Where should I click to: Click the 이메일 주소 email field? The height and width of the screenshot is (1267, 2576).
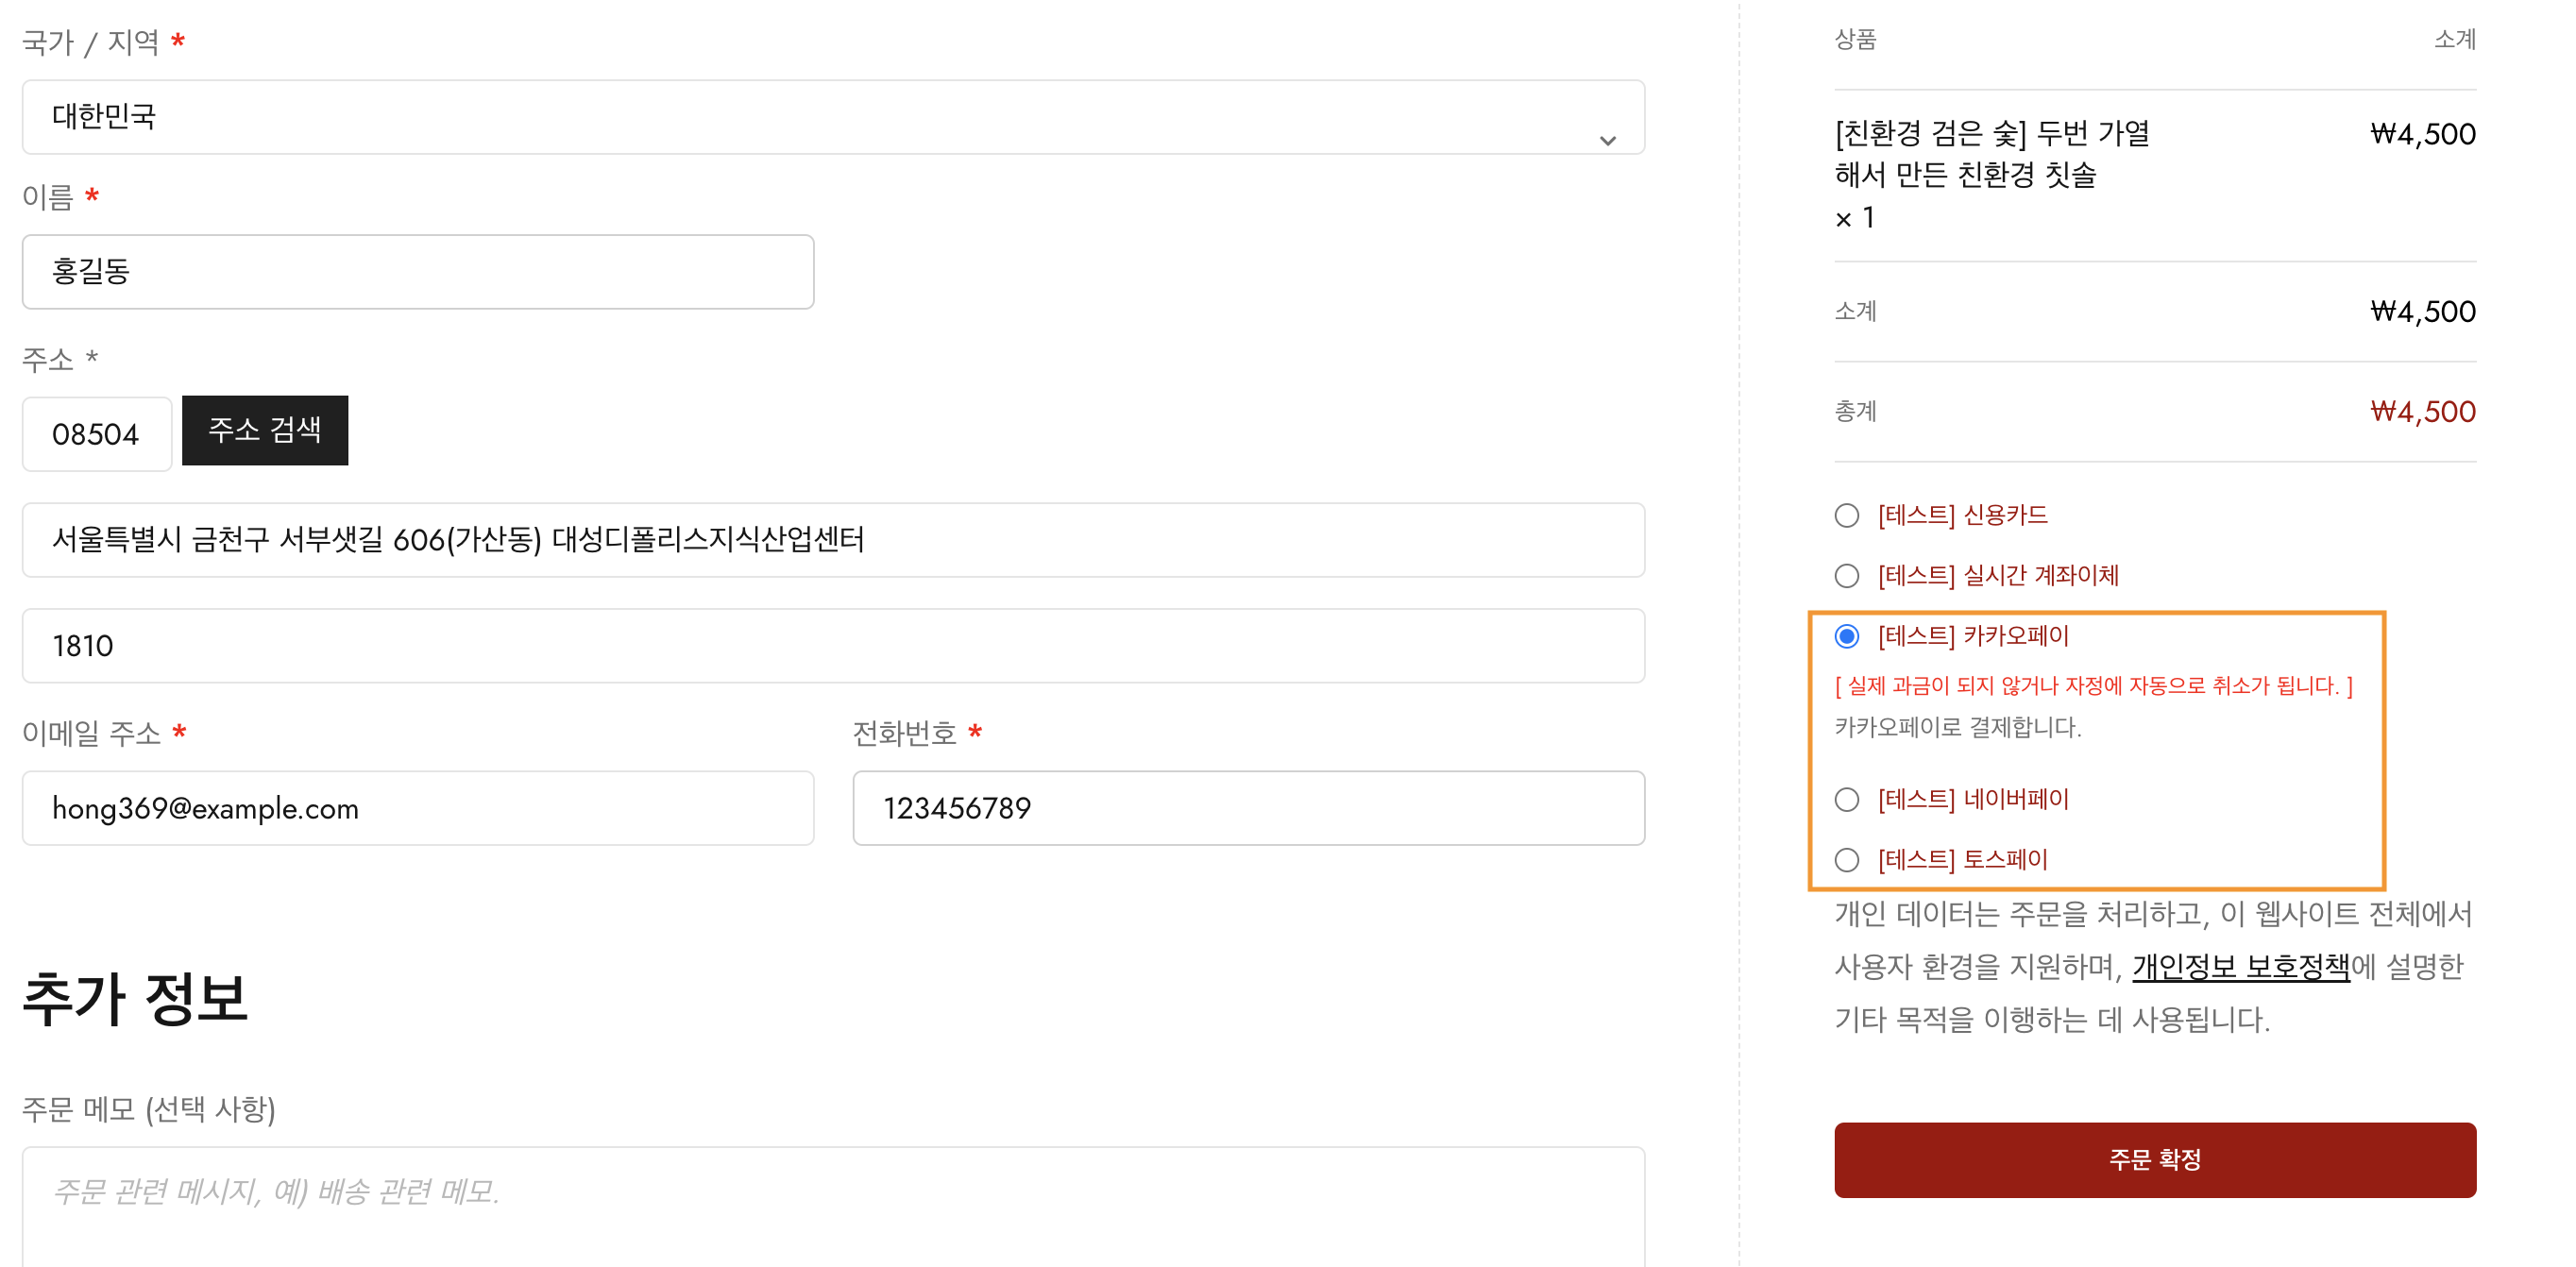418,808
